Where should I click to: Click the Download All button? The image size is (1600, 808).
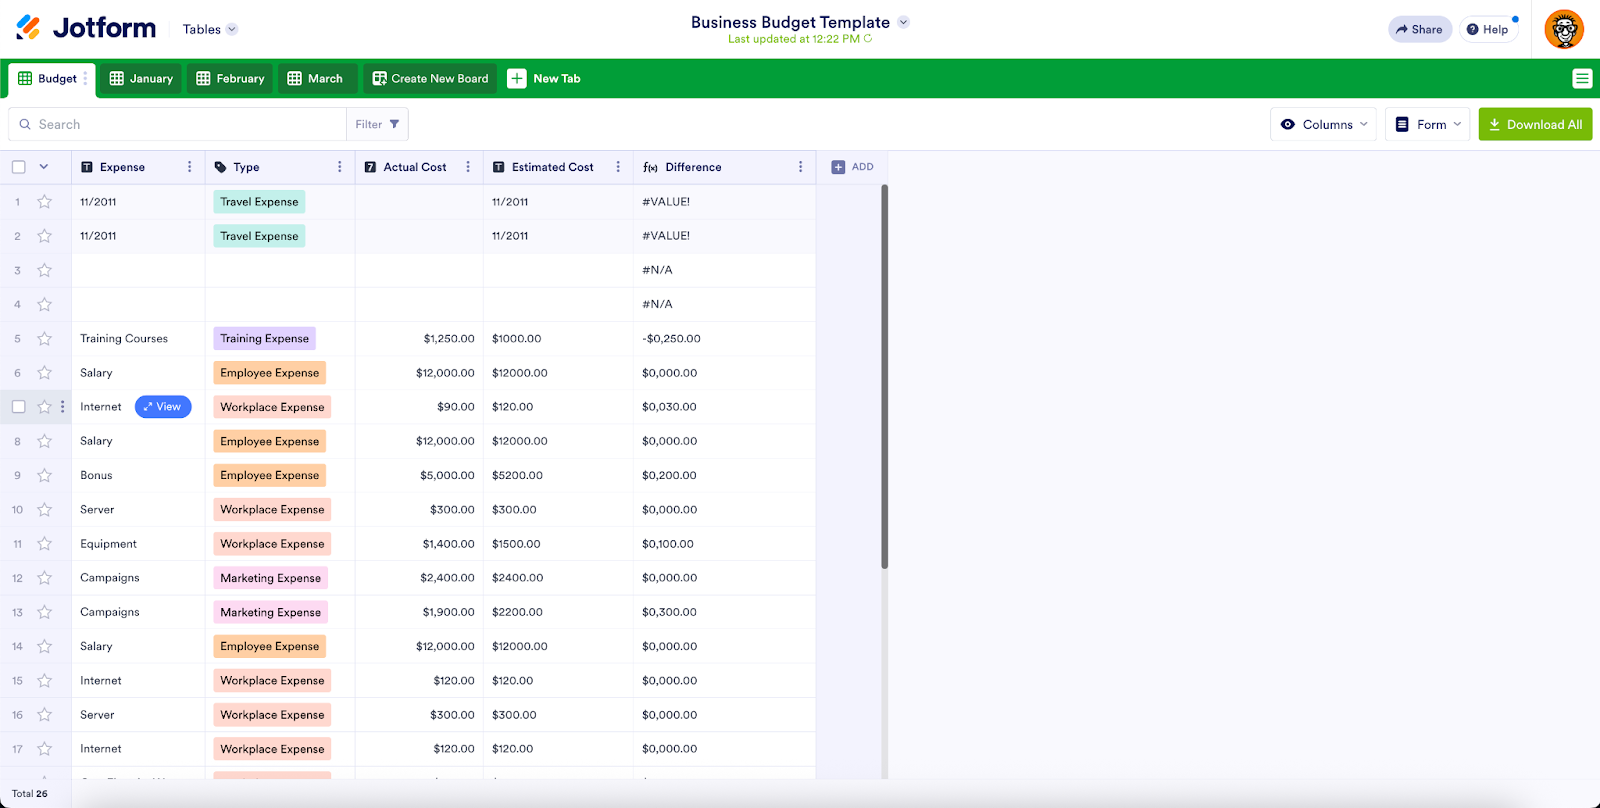pyautogui.click(x=1535, y=124)
